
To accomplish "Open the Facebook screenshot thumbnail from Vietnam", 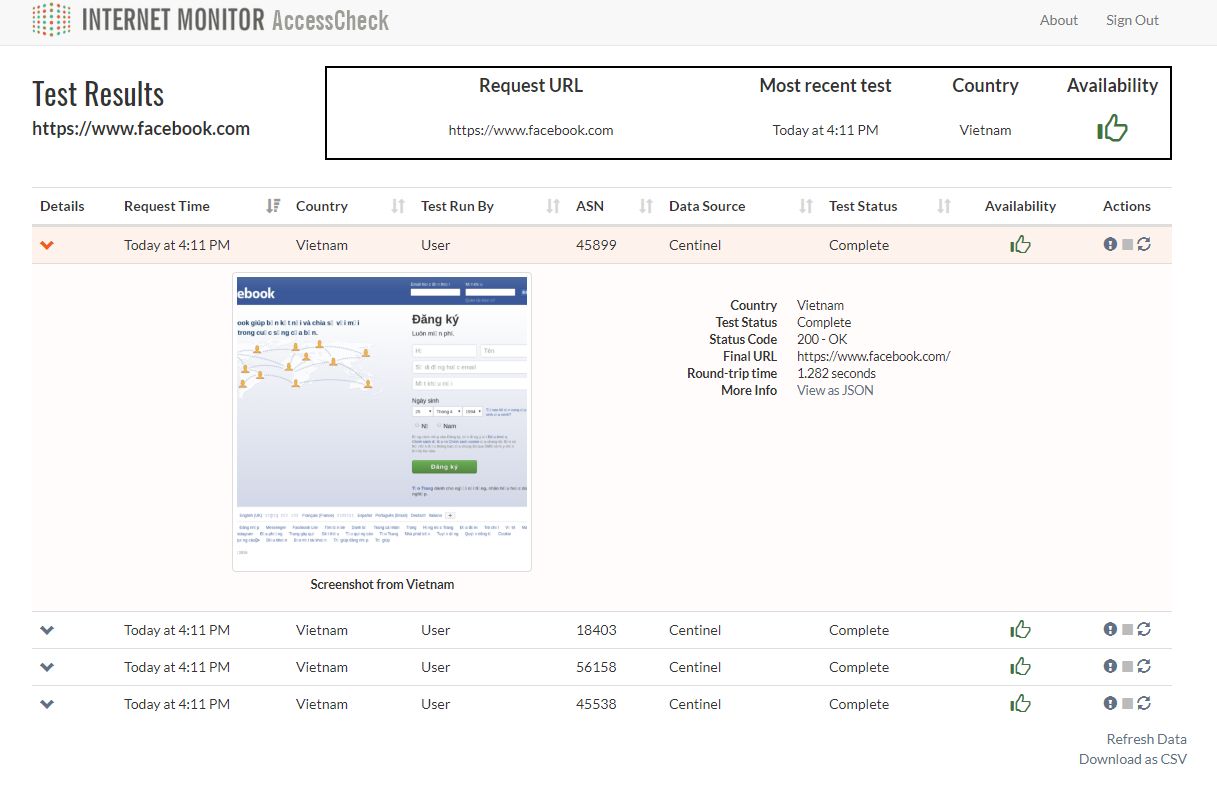I will [x=382, y=422].
